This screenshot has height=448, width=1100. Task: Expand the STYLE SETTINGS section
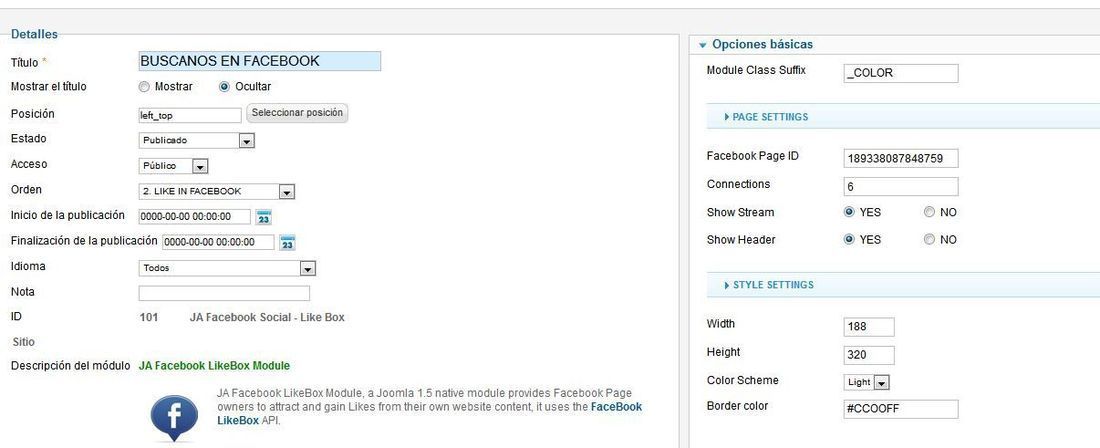point(769,285)
